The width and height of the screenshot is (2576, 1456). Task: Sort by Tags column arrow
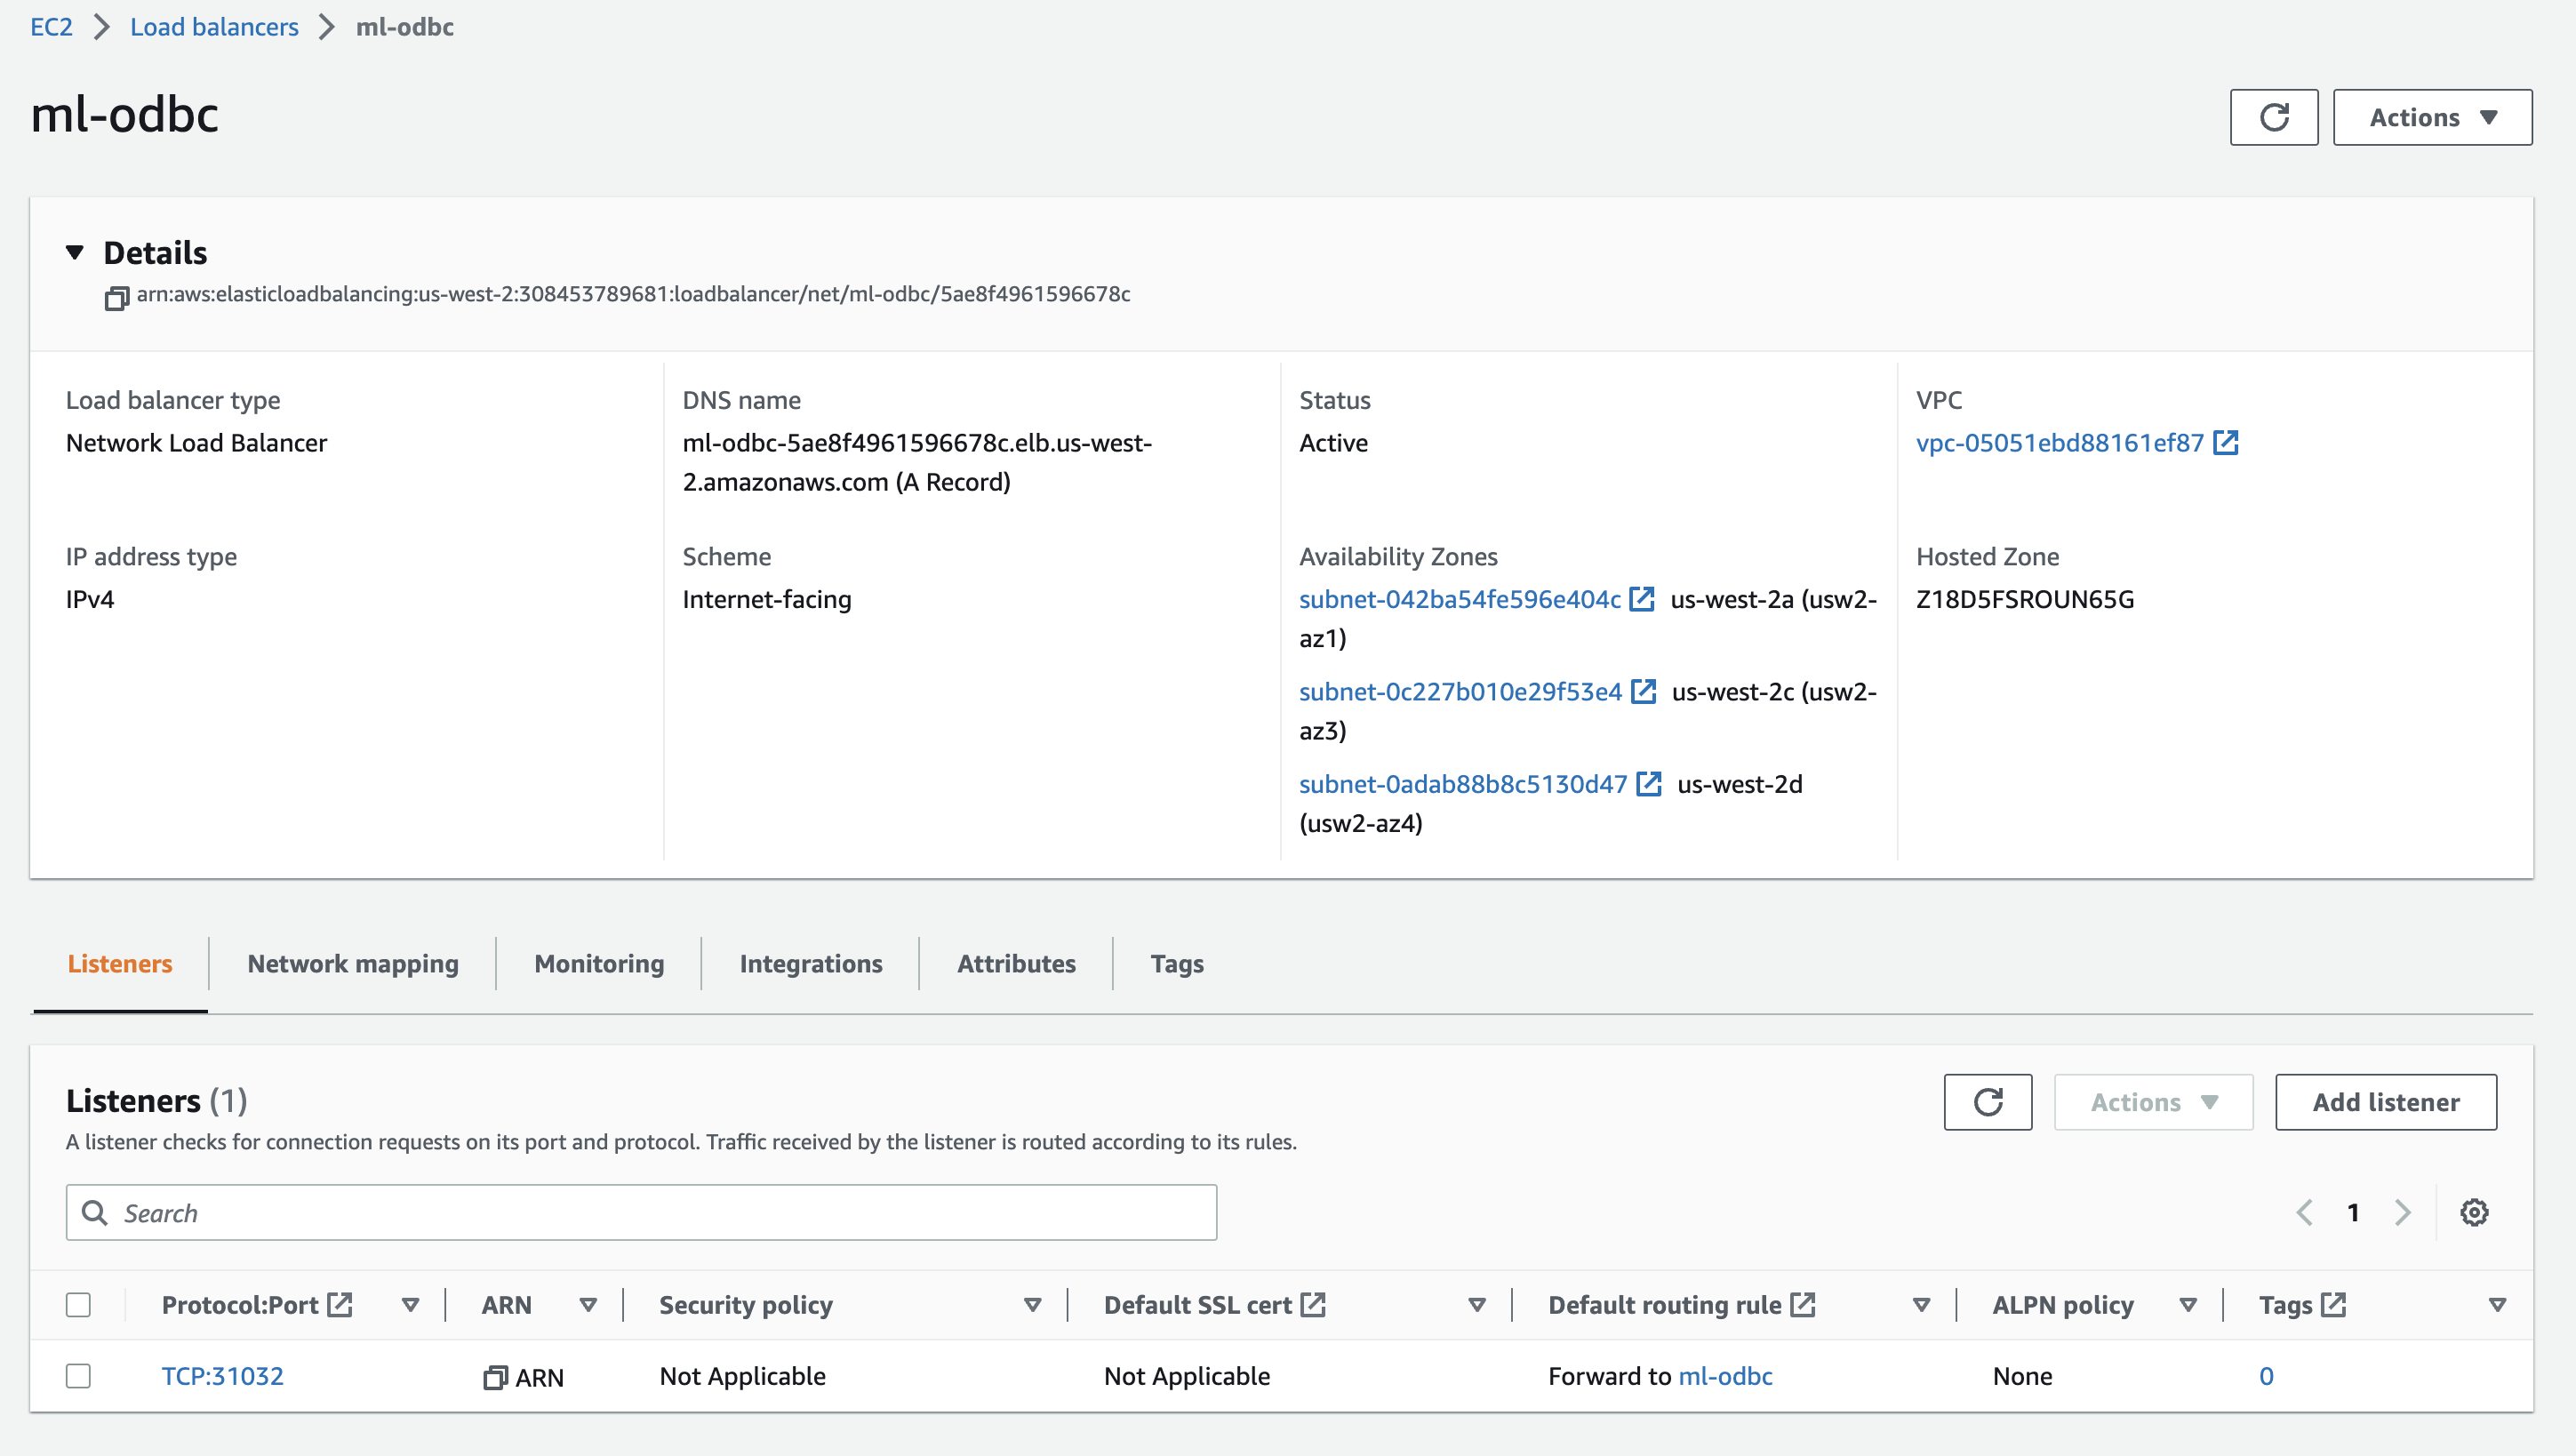click(x=2497, y=1304)
